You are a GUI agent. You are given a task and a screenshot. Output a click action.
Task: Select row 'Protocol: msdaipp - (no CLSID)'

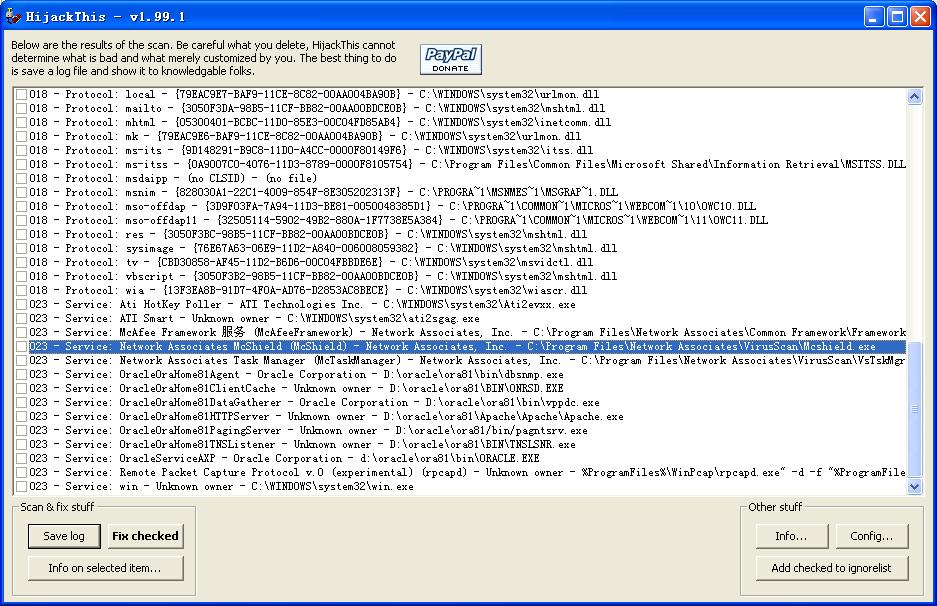tap(173, 178)
